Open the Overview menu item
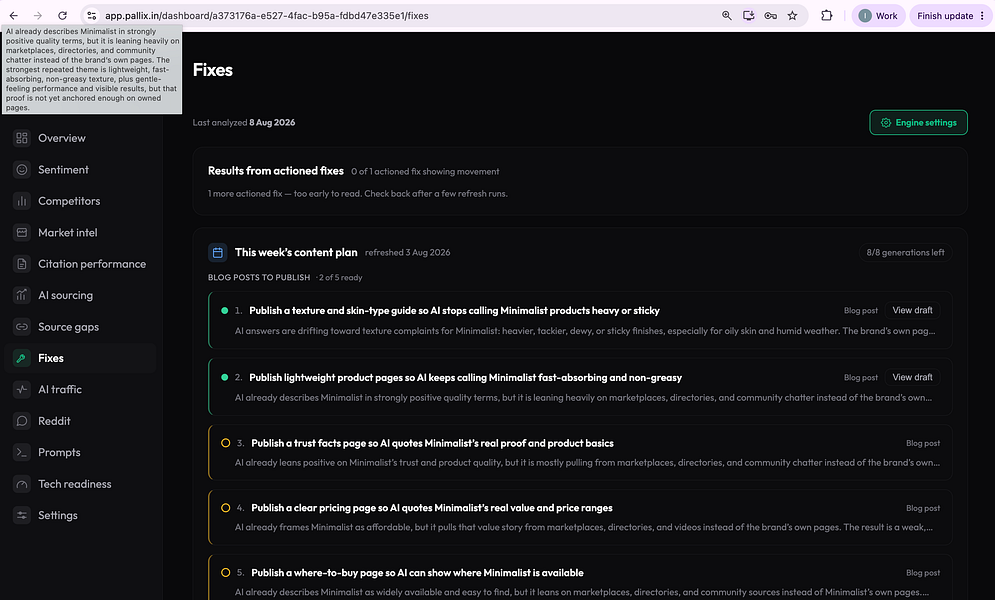This screenshot has width=995, height=600. (x=62, y=138)
